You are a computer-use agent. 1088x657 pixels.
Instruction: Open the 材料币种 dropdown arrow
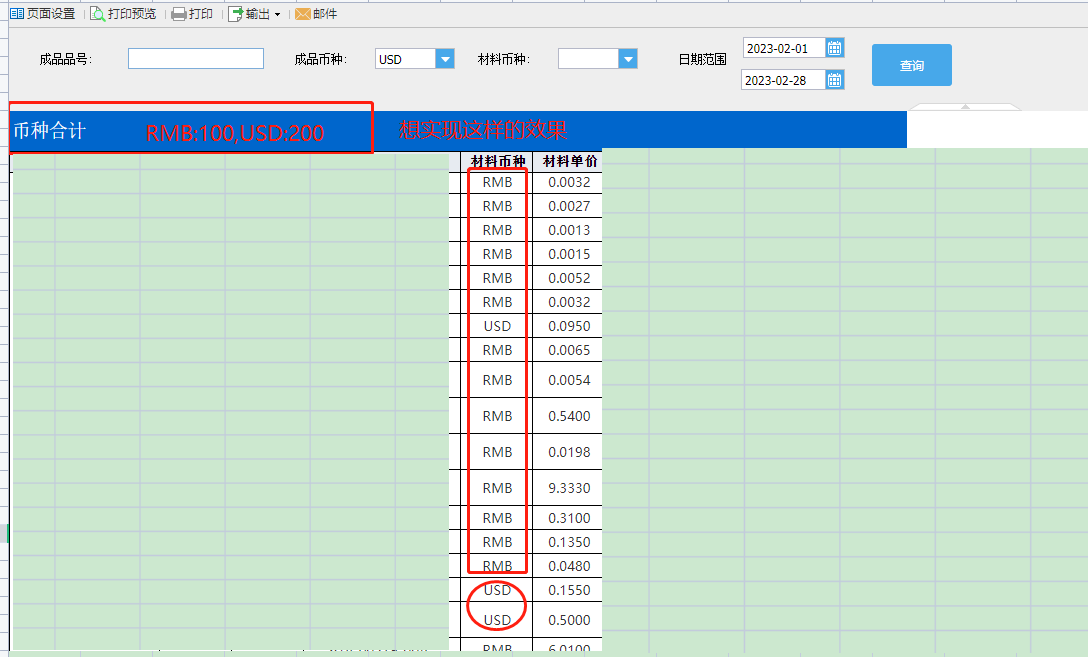(628, 59)
